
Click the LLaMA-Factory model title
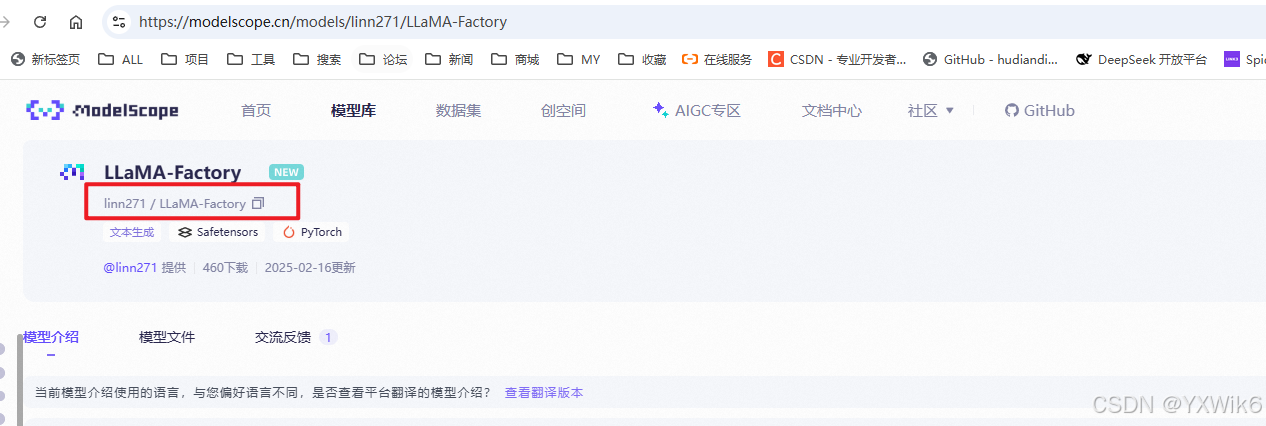click(x=172, y=172)
